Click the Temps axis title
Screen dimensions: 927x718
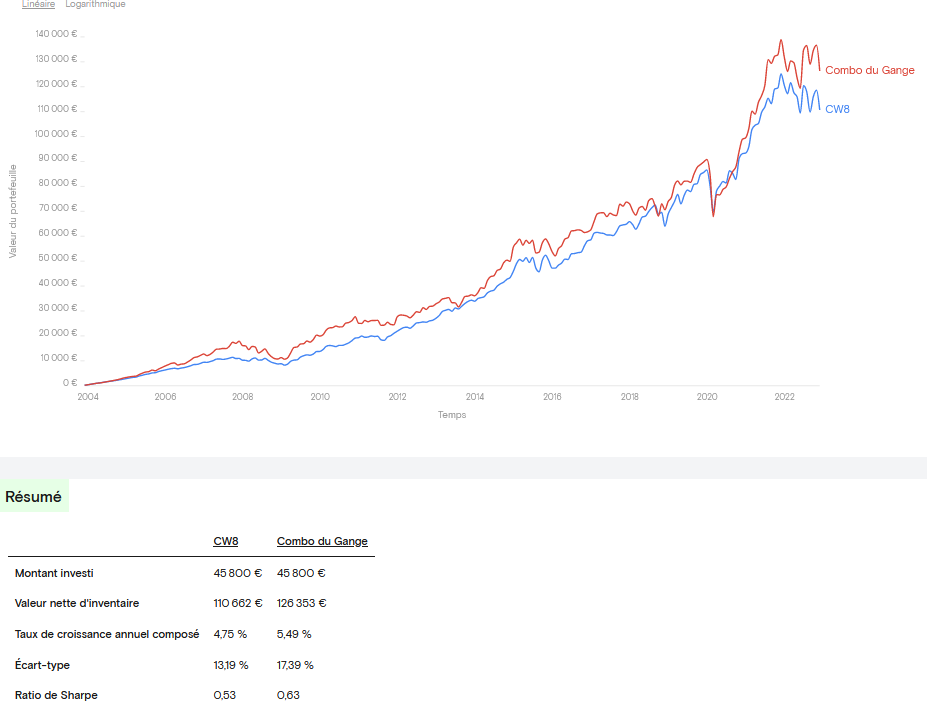pos(452,415)
